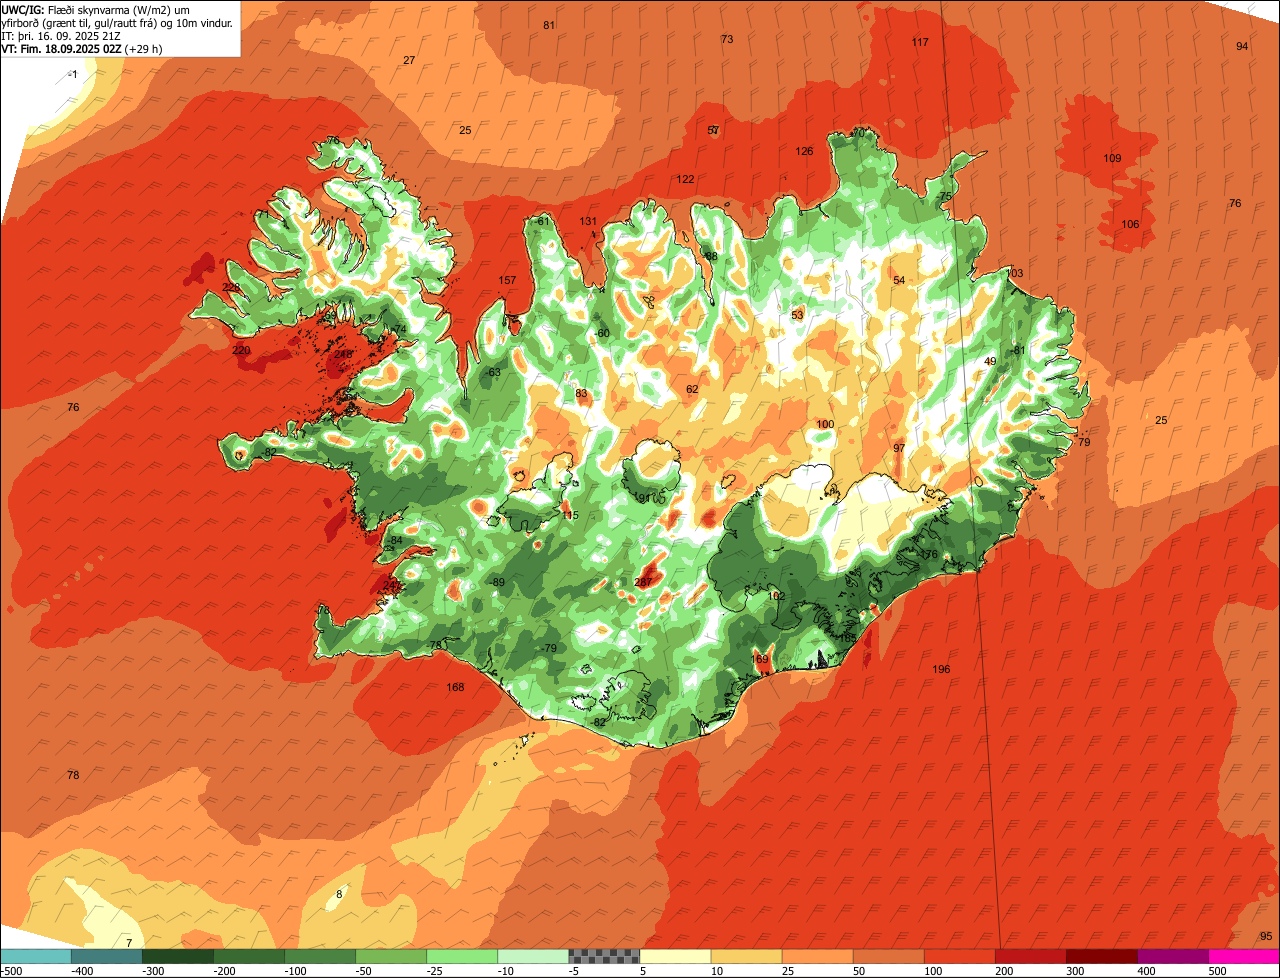Image resolution: width=1280 pixels, height=978 pixels.
Task: Pick the pale mint swatch right of -10
Action: pos(533,956)
